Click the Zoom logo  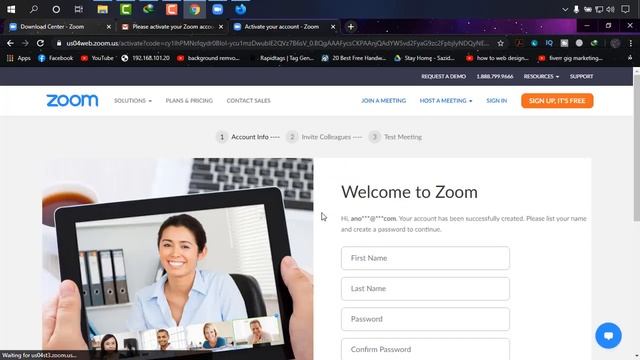tap(72, 100)
